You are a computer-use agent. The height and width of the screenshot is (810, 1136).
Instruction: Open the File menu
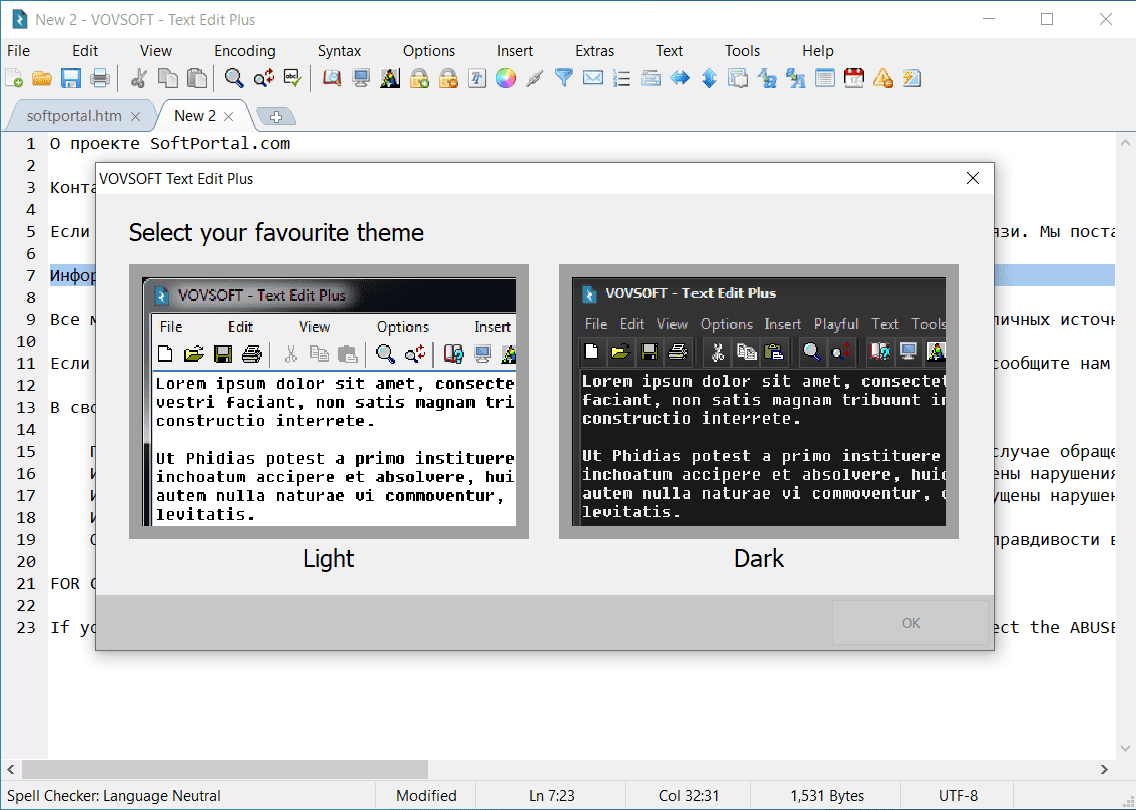[18, 51]
